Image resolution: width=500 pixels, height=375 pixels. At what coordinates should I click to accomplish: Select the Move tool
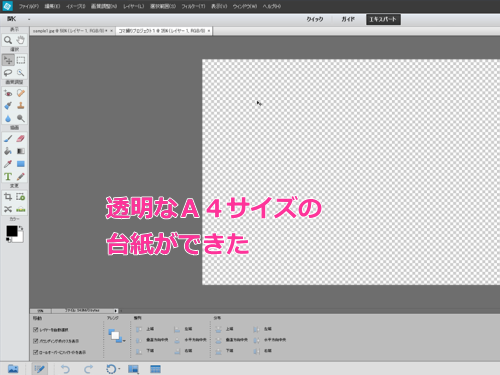coord(8,60)
